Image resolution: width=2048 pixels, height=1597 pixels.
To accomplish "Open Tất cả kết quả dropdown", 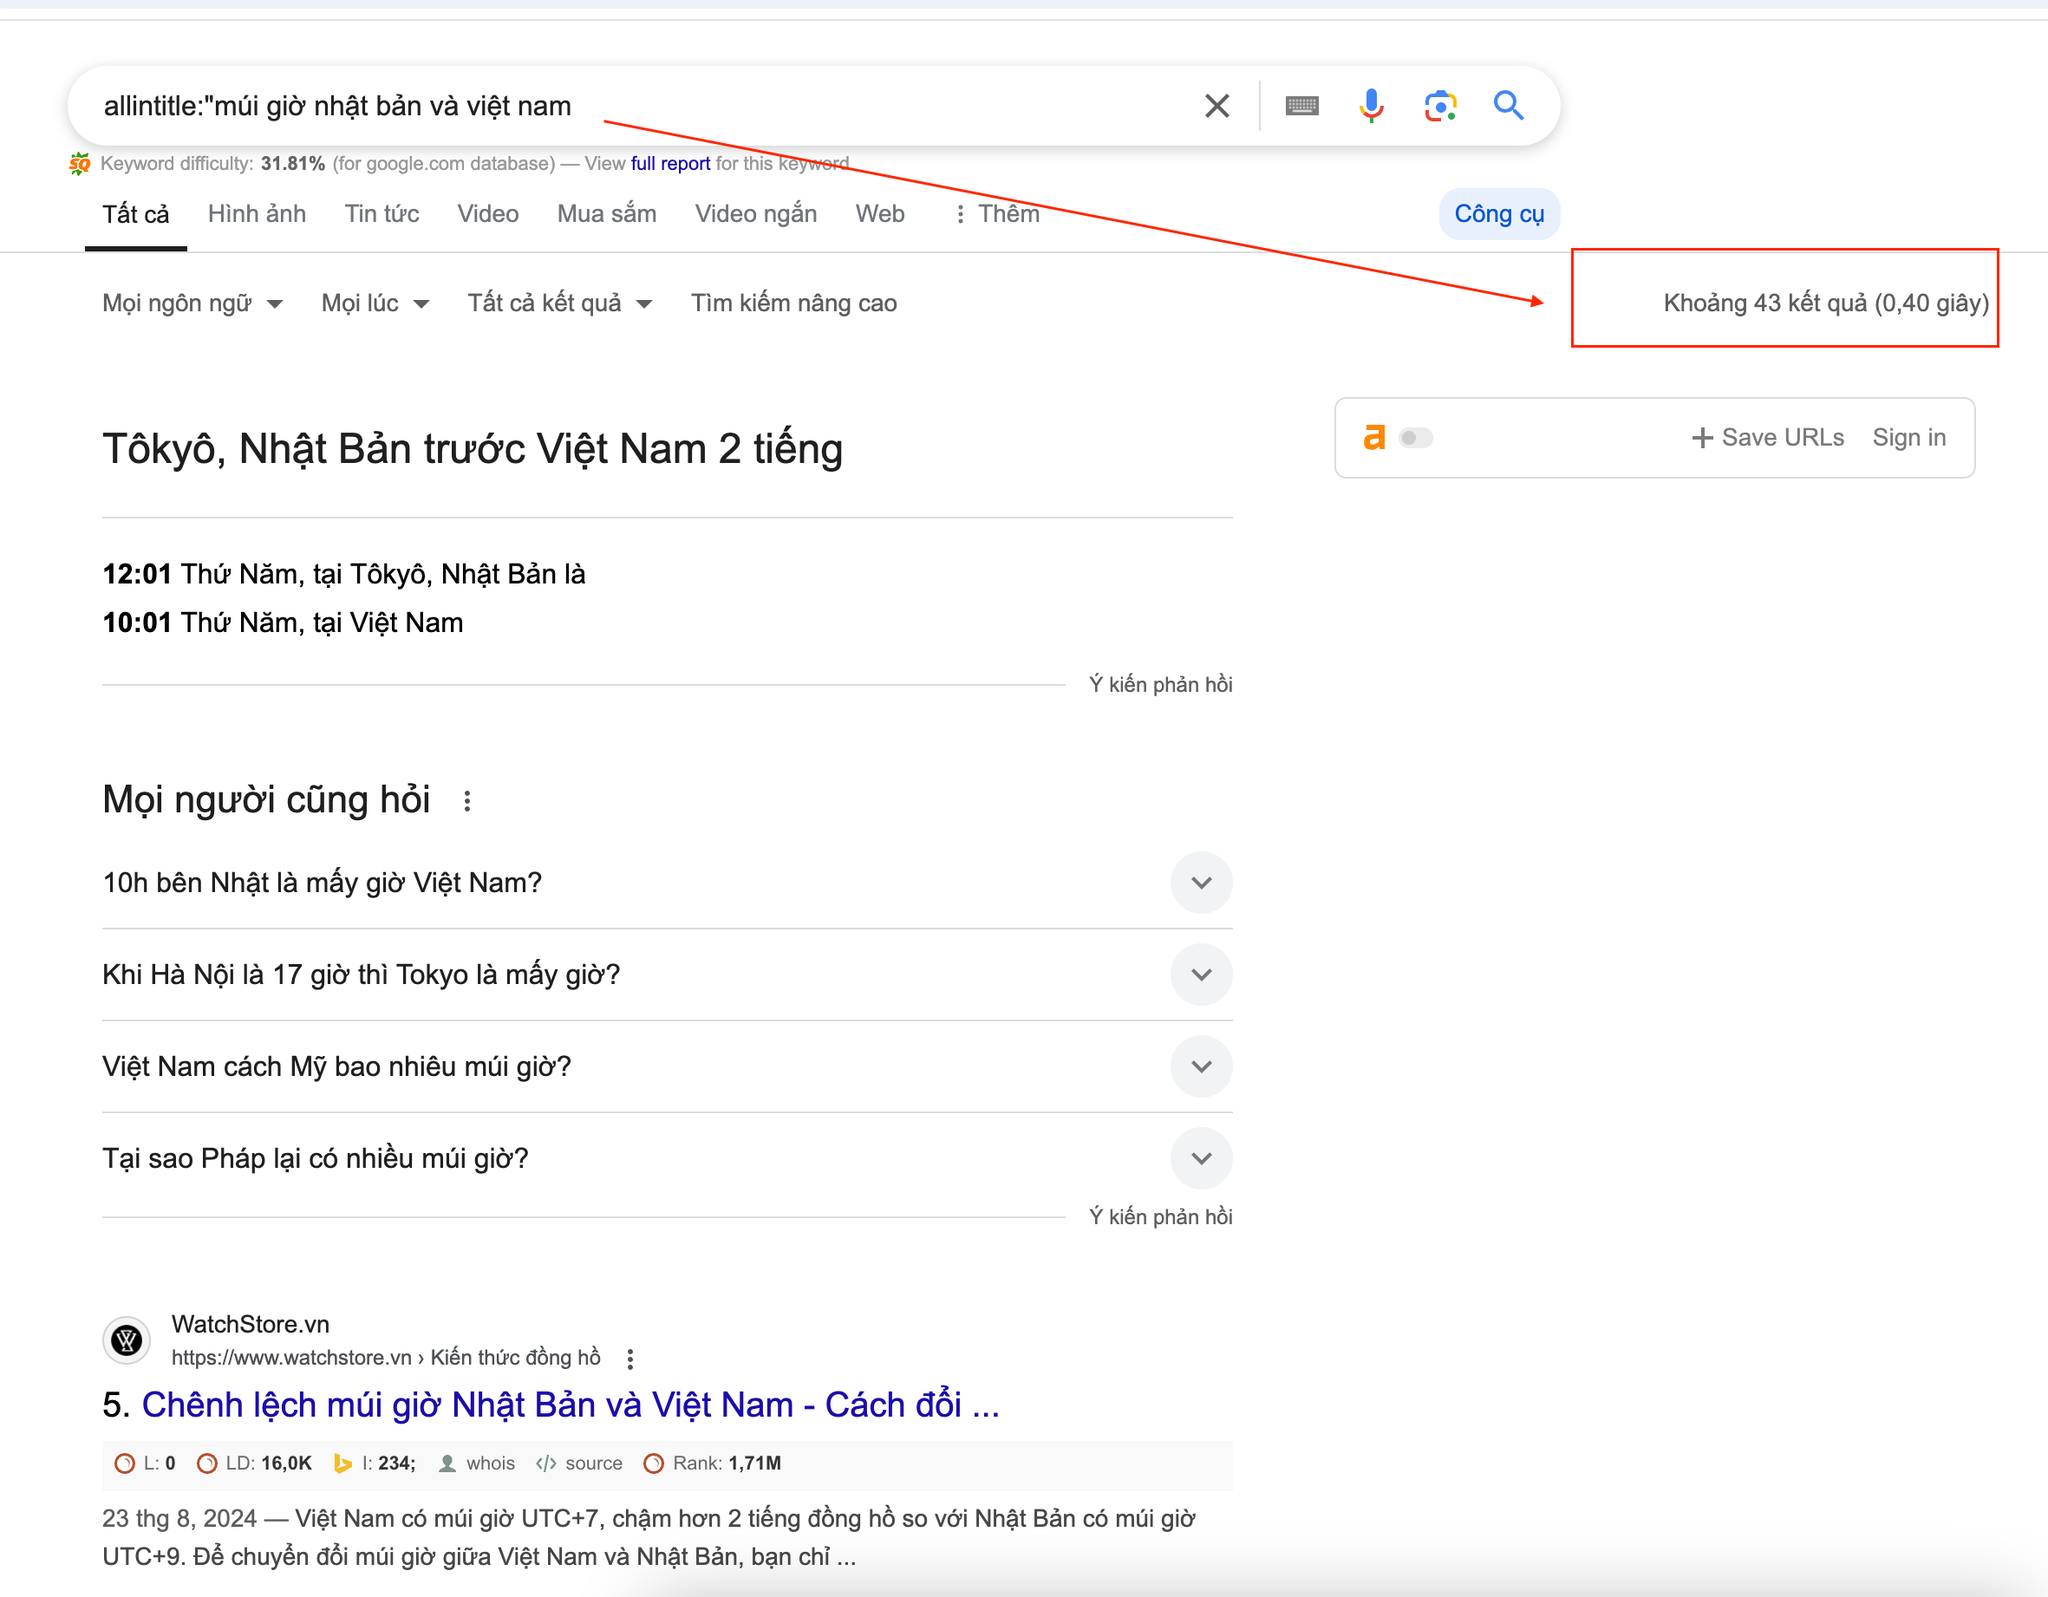I will (x=559, y=303).
